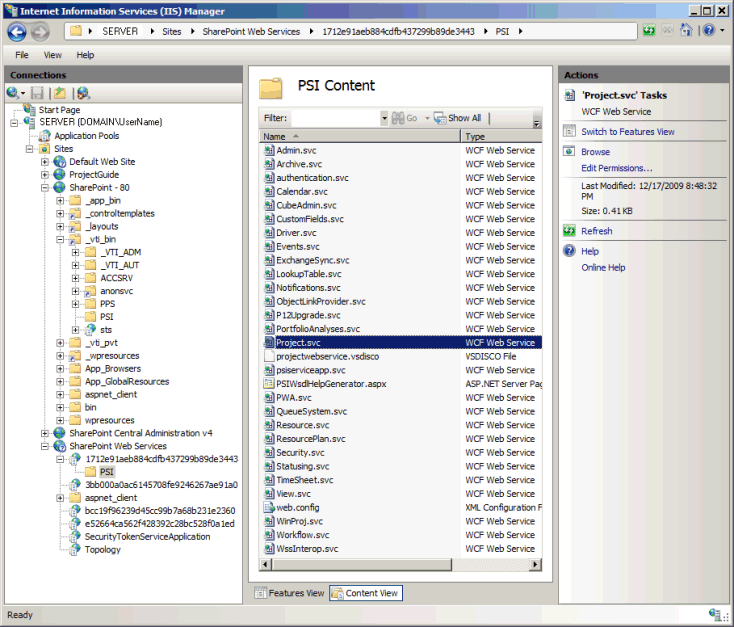Collapse the SharePoint - 80 site
Screen dimensions: 734x627
click(x=44, y=188)
